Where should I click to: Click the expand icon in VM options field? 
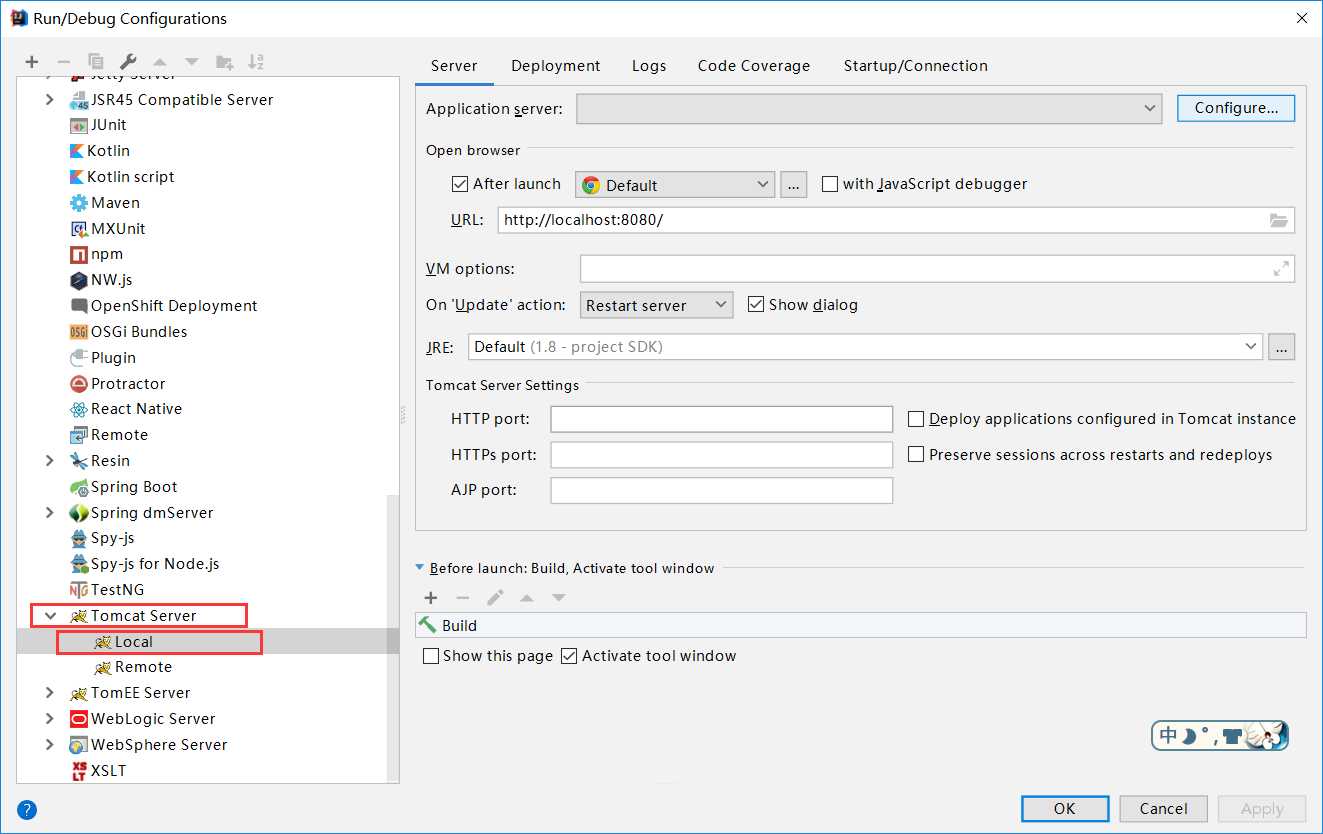[1281, 269]
